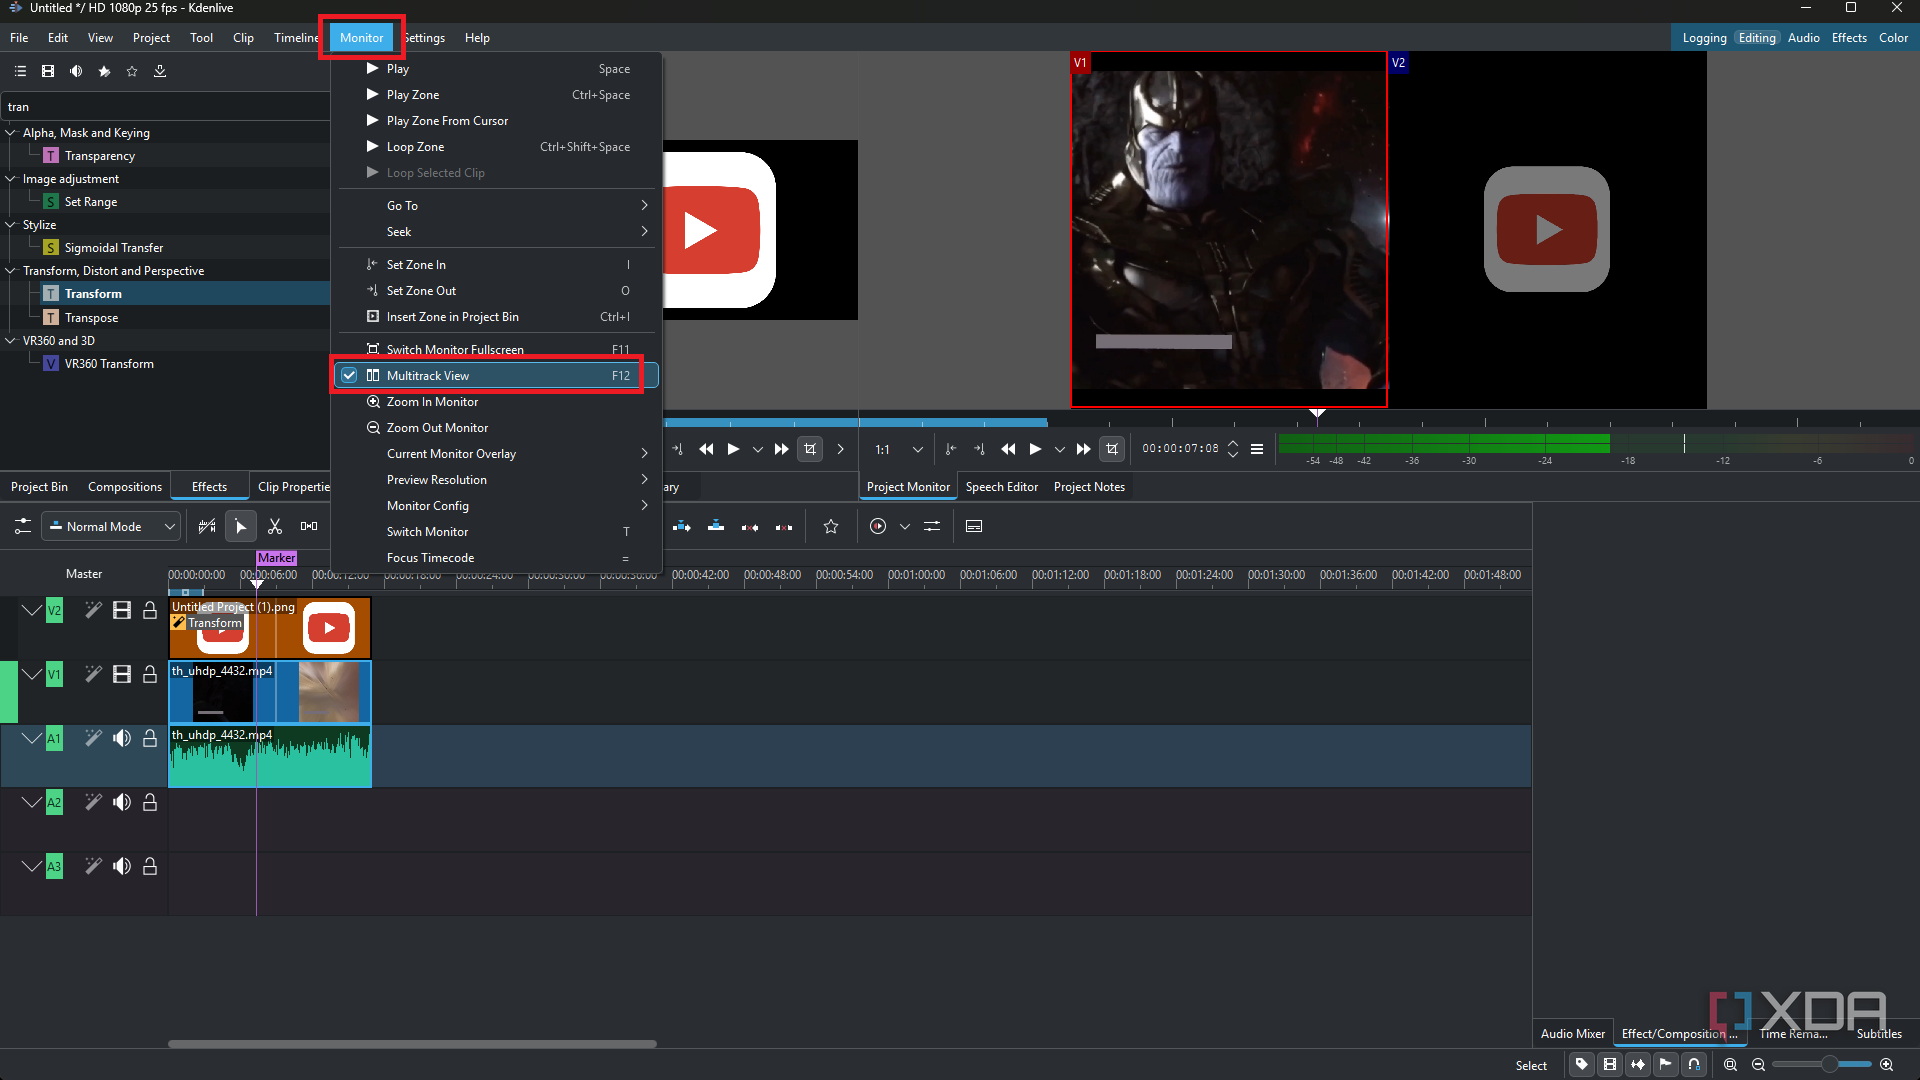Screen dimensions: 1920x1080
Task: Lock track V2
Action: (x=150, y=610)
